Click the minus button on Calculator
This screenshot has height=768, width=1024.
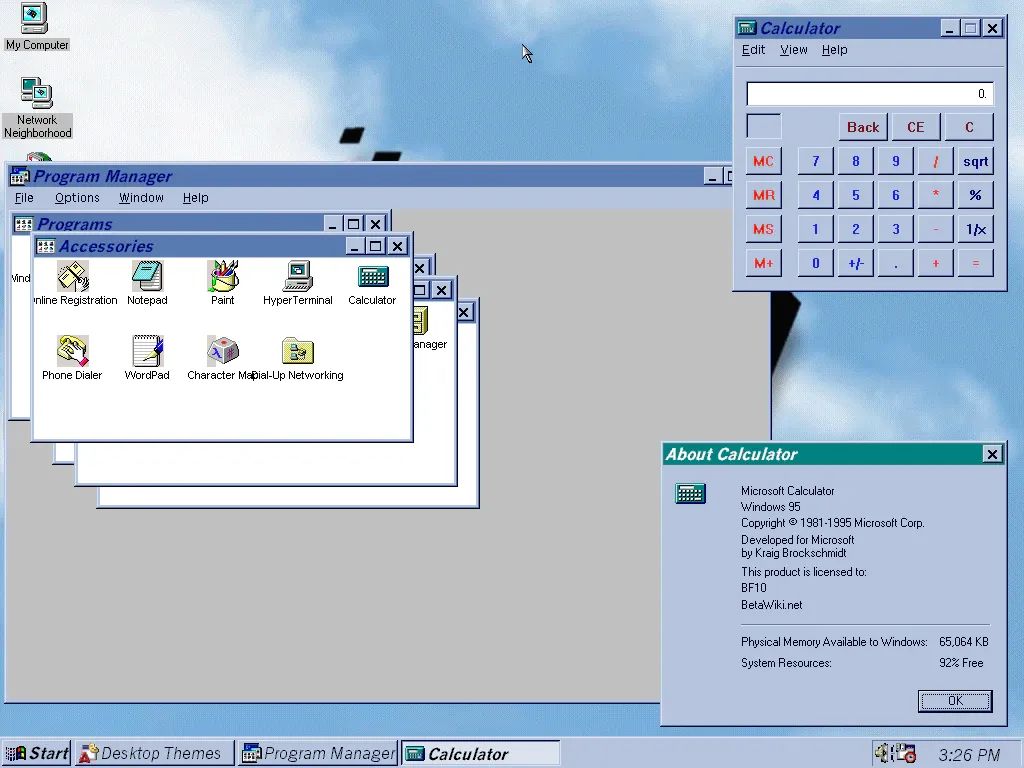coord(935,229)
